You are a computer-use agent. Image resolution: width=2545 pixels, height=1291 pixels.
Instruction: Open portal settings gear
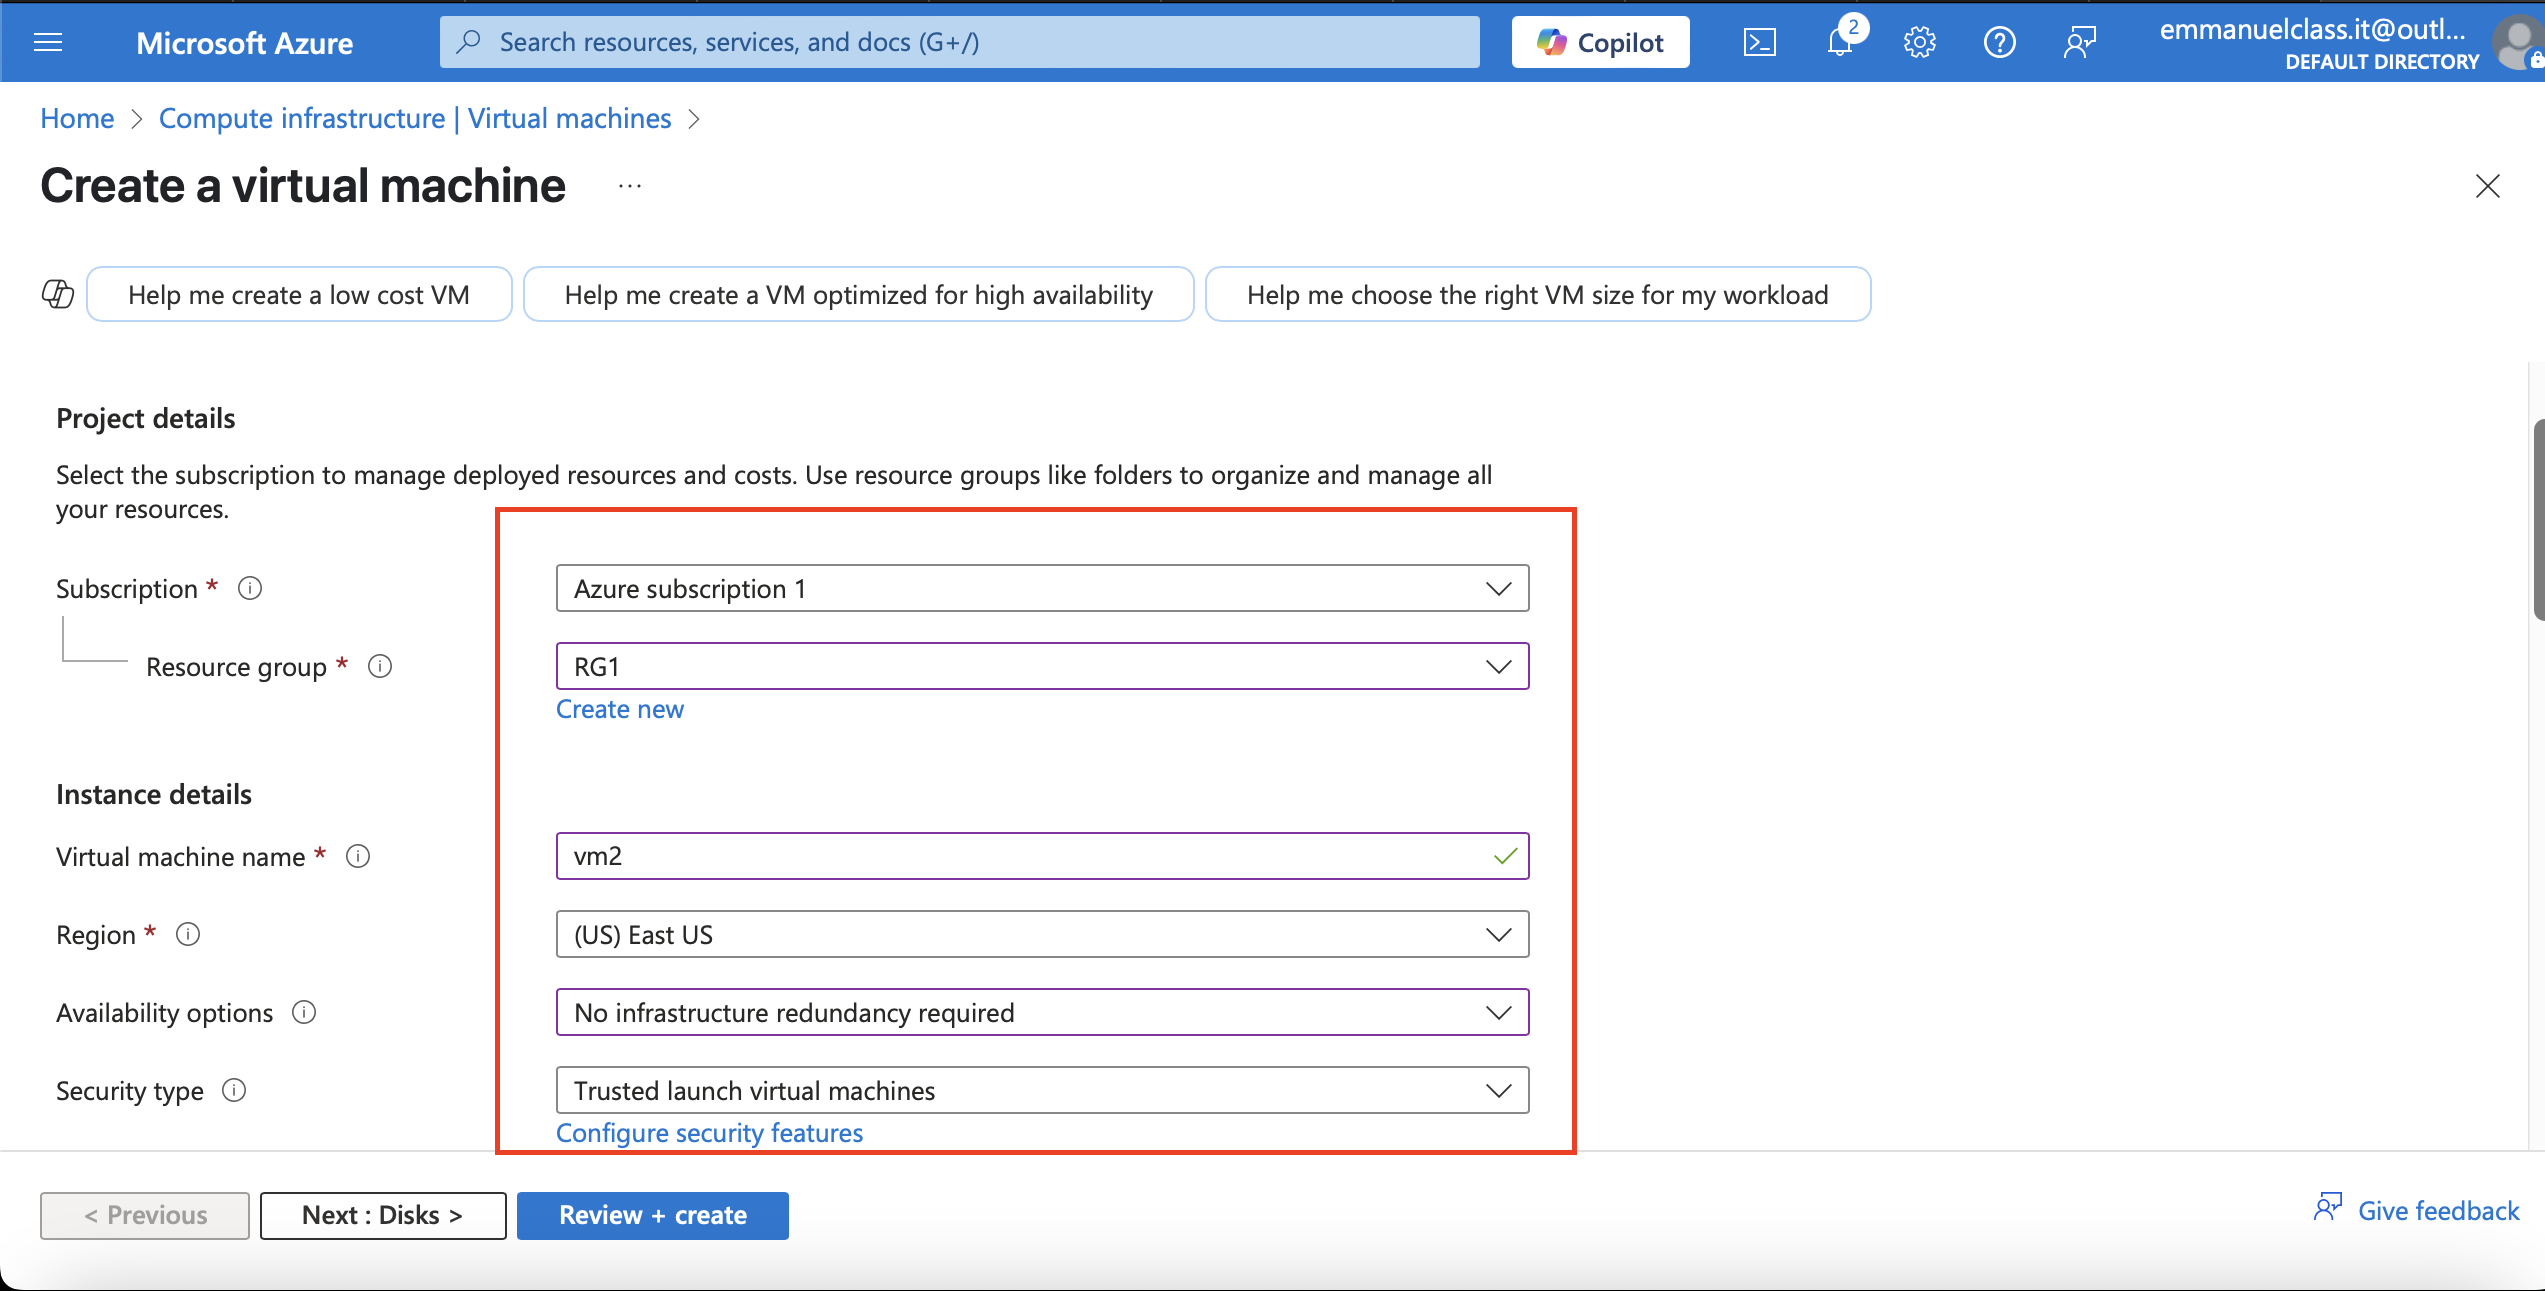click(x=1920, y=42)
